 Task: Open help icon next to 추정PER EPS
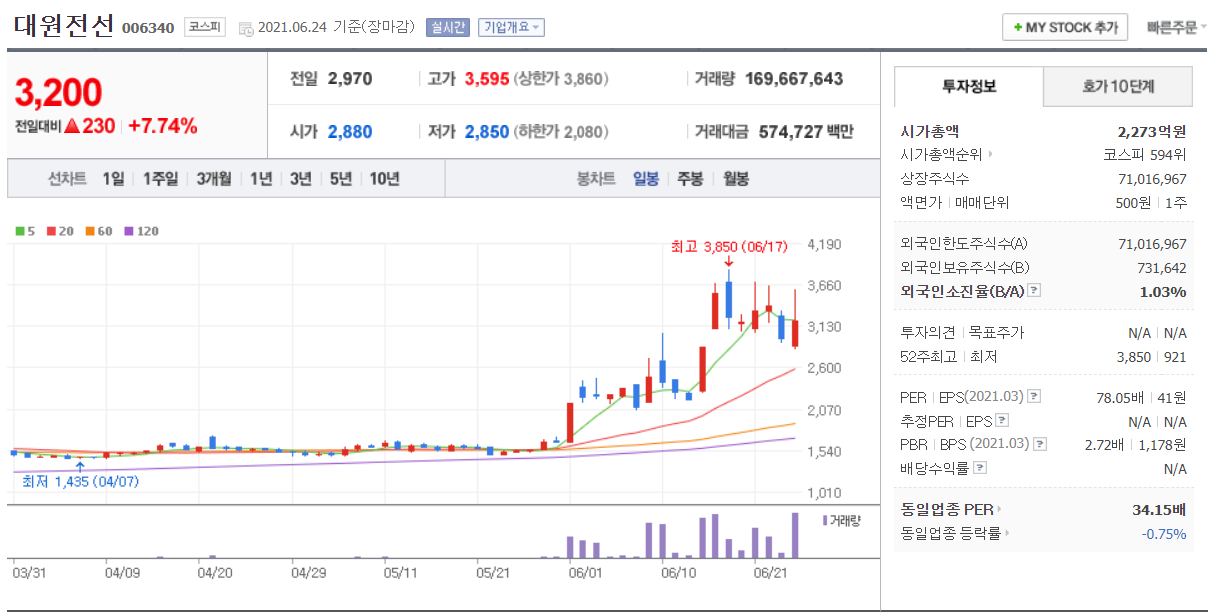tap(1002, 421)
